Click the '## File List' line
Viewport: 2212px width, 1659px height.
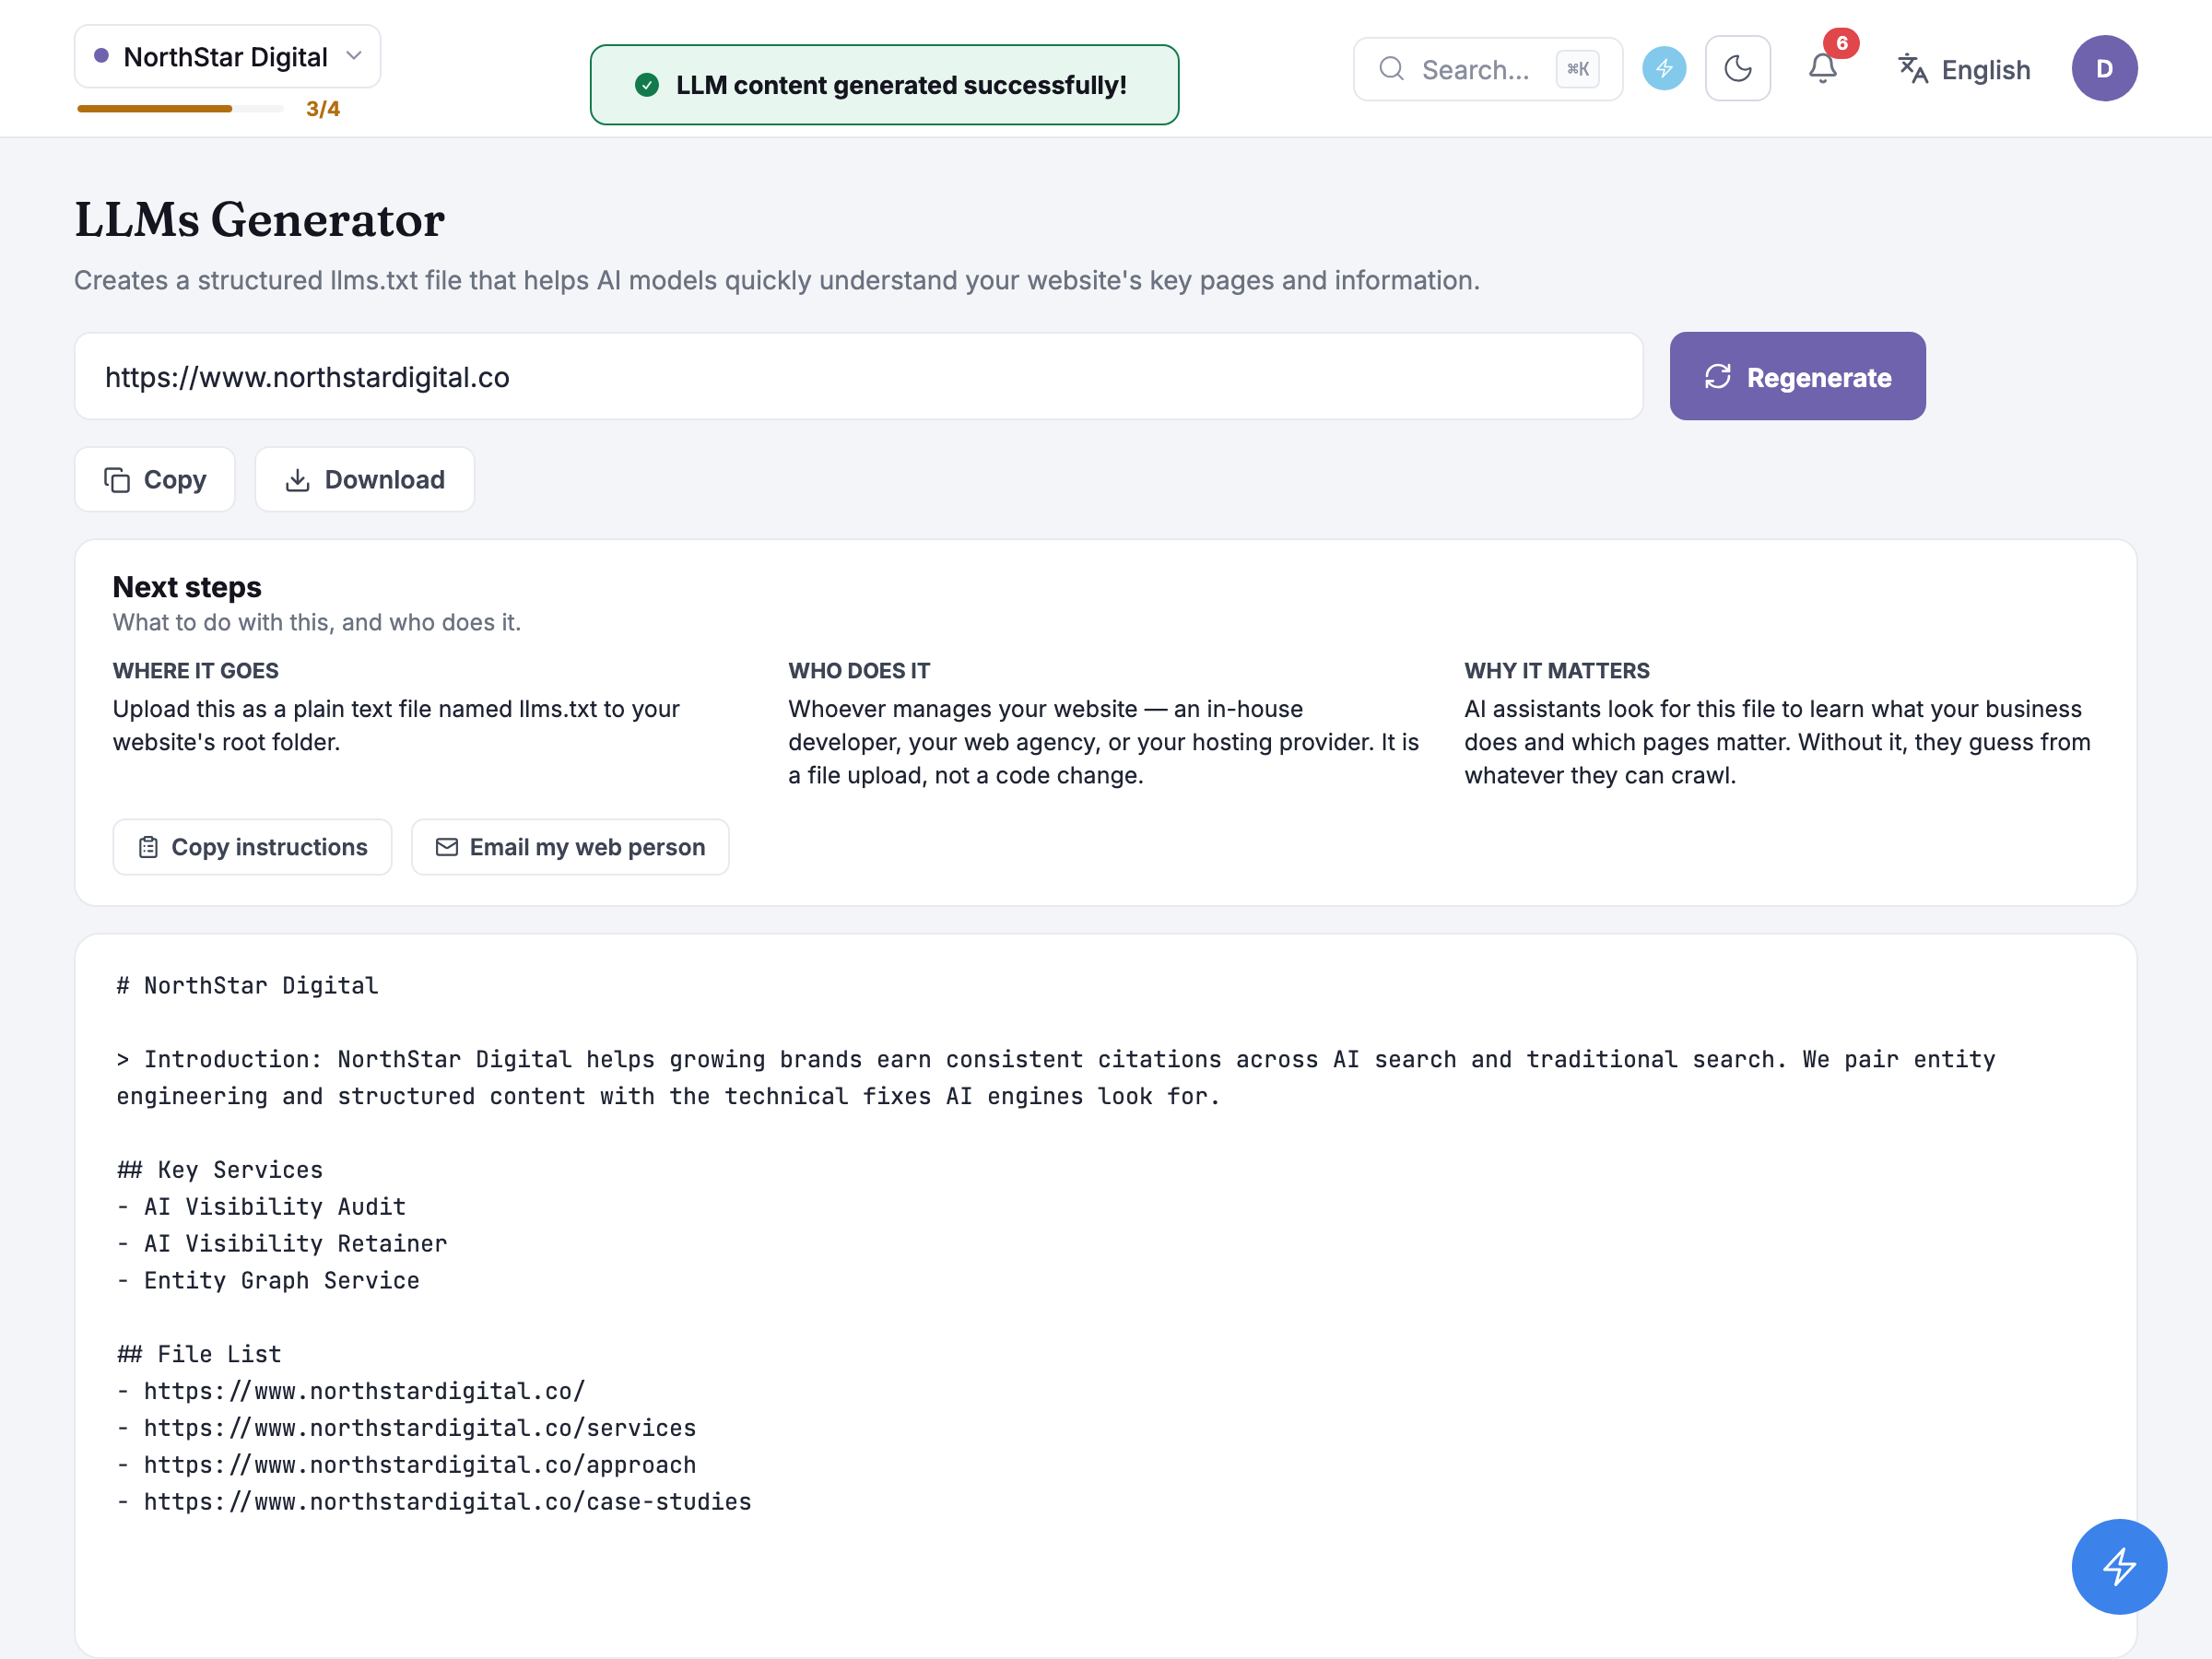[199, 1354]
